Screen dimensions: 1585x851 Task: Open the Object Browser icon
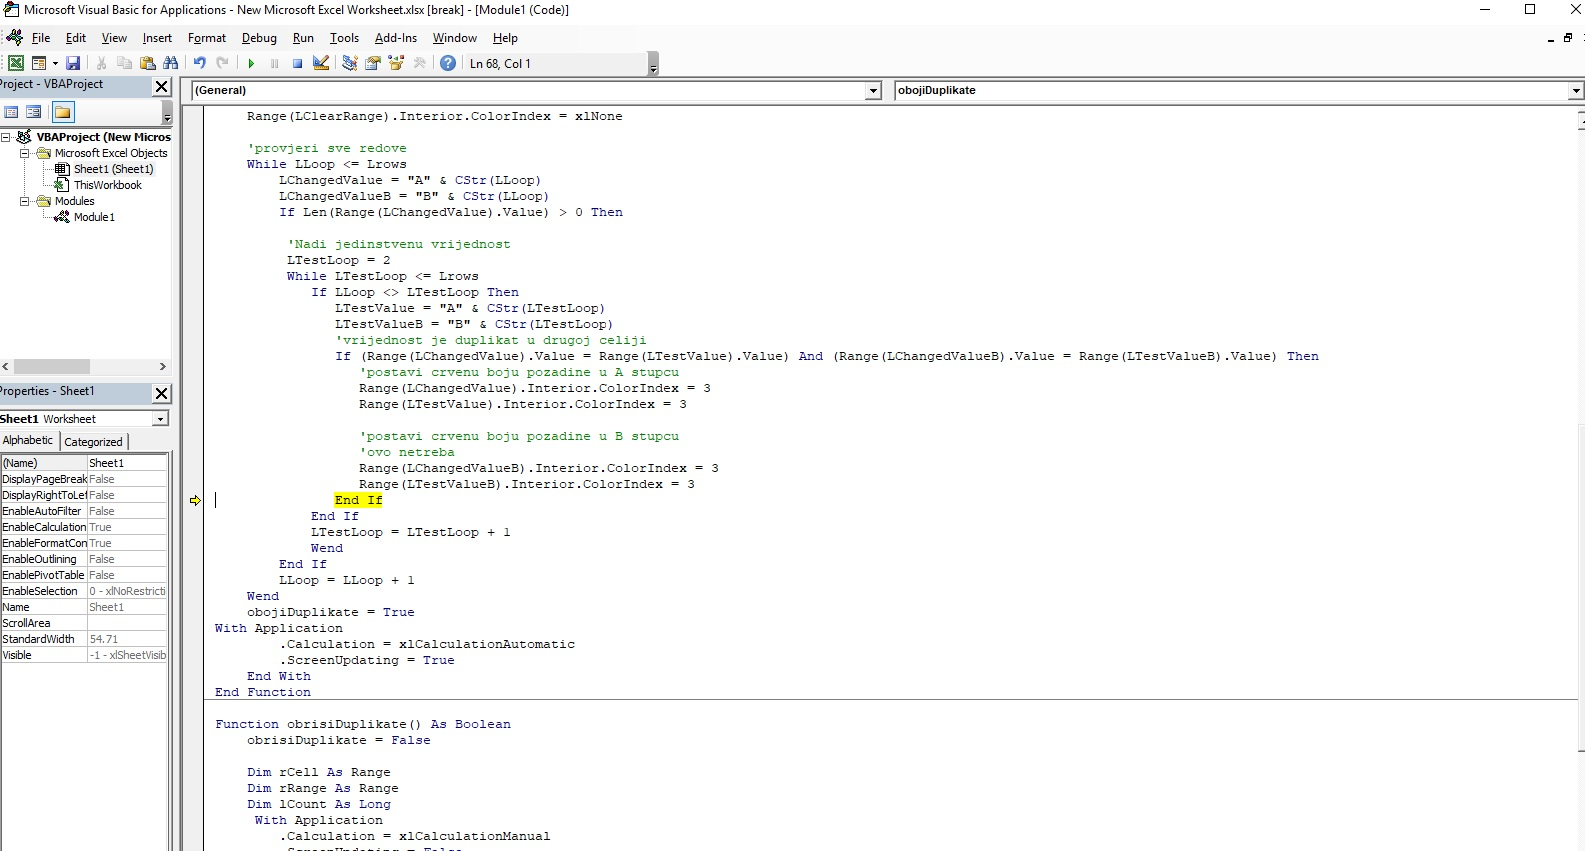(396, 63)
